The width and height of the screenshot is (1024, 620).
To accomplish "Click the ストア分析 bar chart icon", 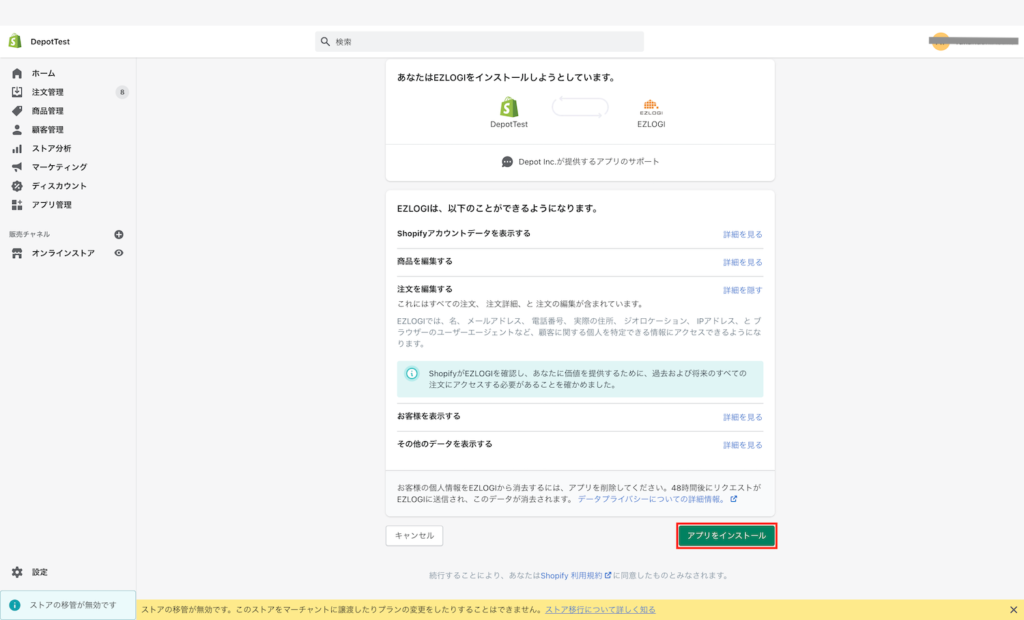I will coord(17,148).
